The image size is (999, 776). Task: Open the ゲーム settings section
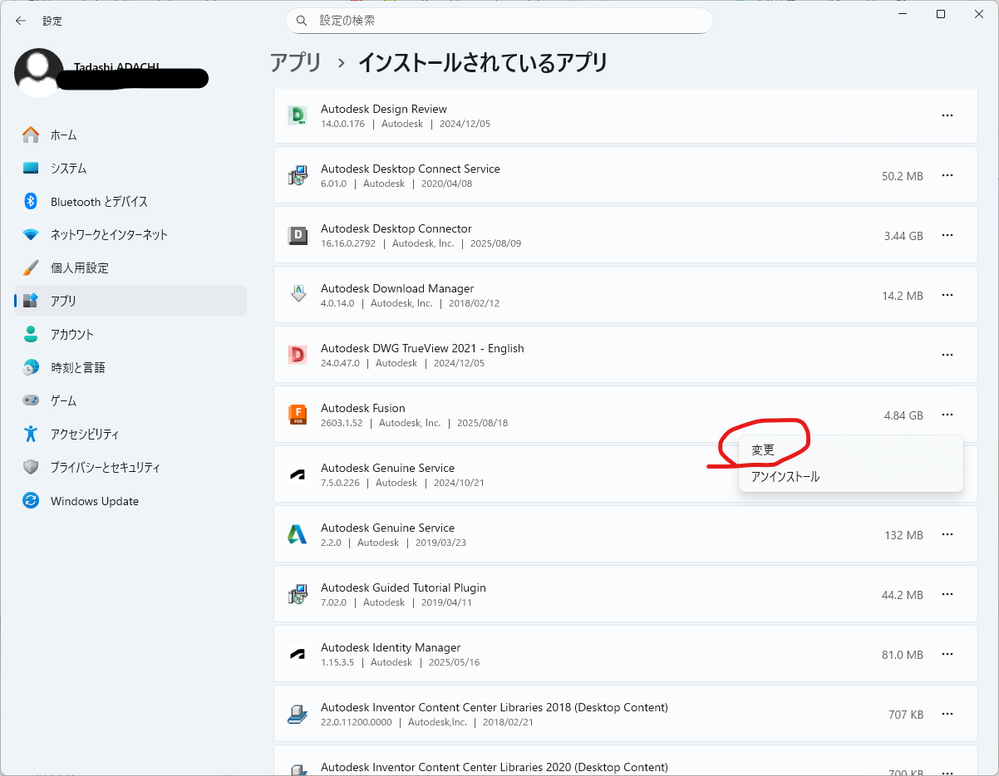pyautogui.click(x=130, y=401)
